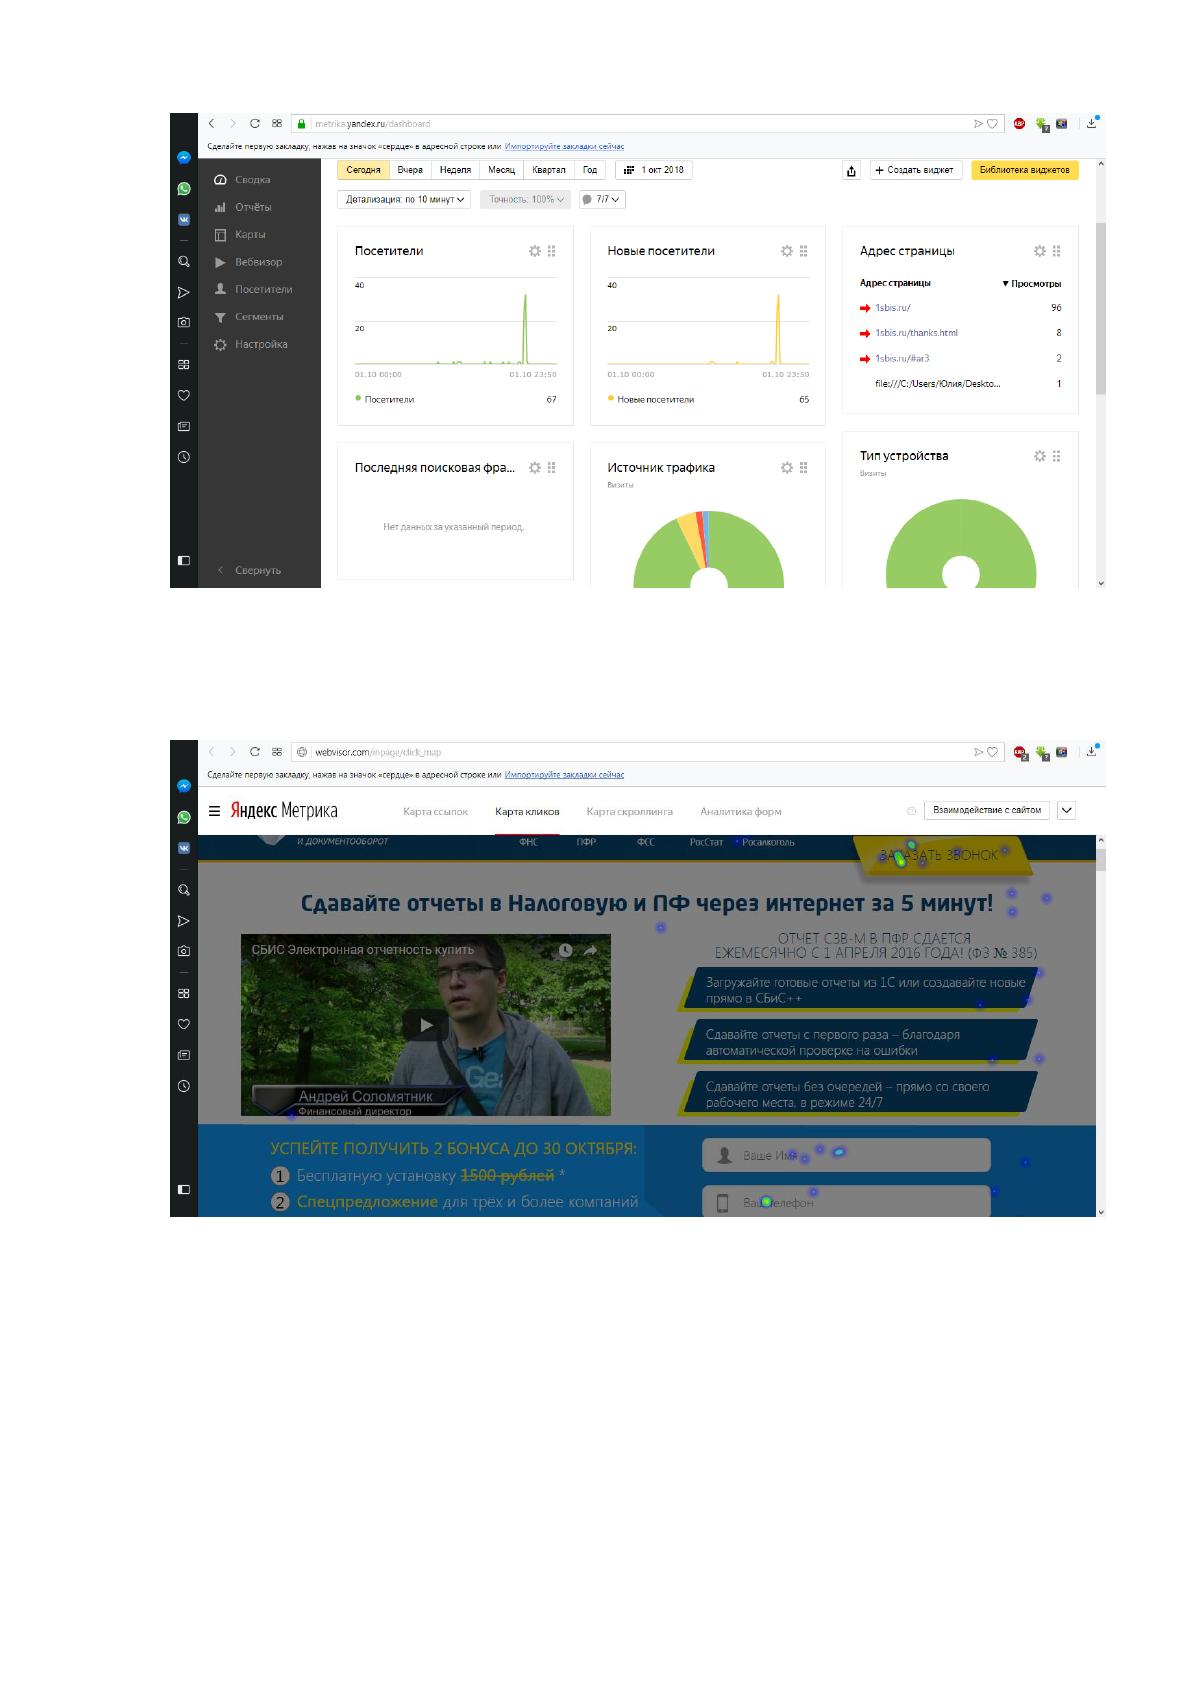The image size is (1191, 1684).
Task: Click gear icon on Тип устройства widget
Action: [x=1040, y=456]
